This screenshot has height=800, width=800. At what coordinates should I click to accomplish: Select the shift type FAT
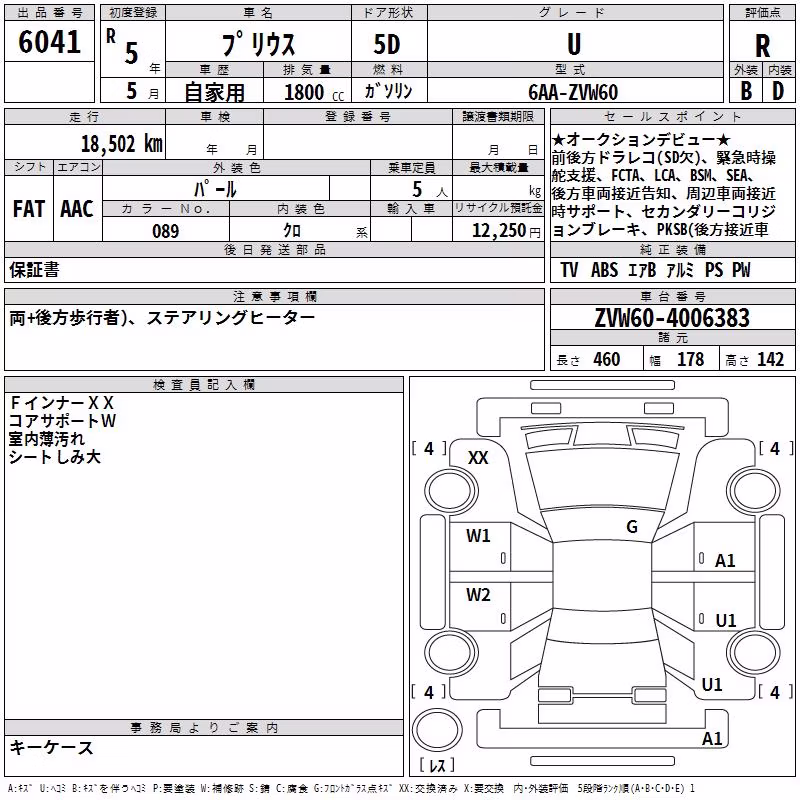pyautogui.click(x=29, y=209)
